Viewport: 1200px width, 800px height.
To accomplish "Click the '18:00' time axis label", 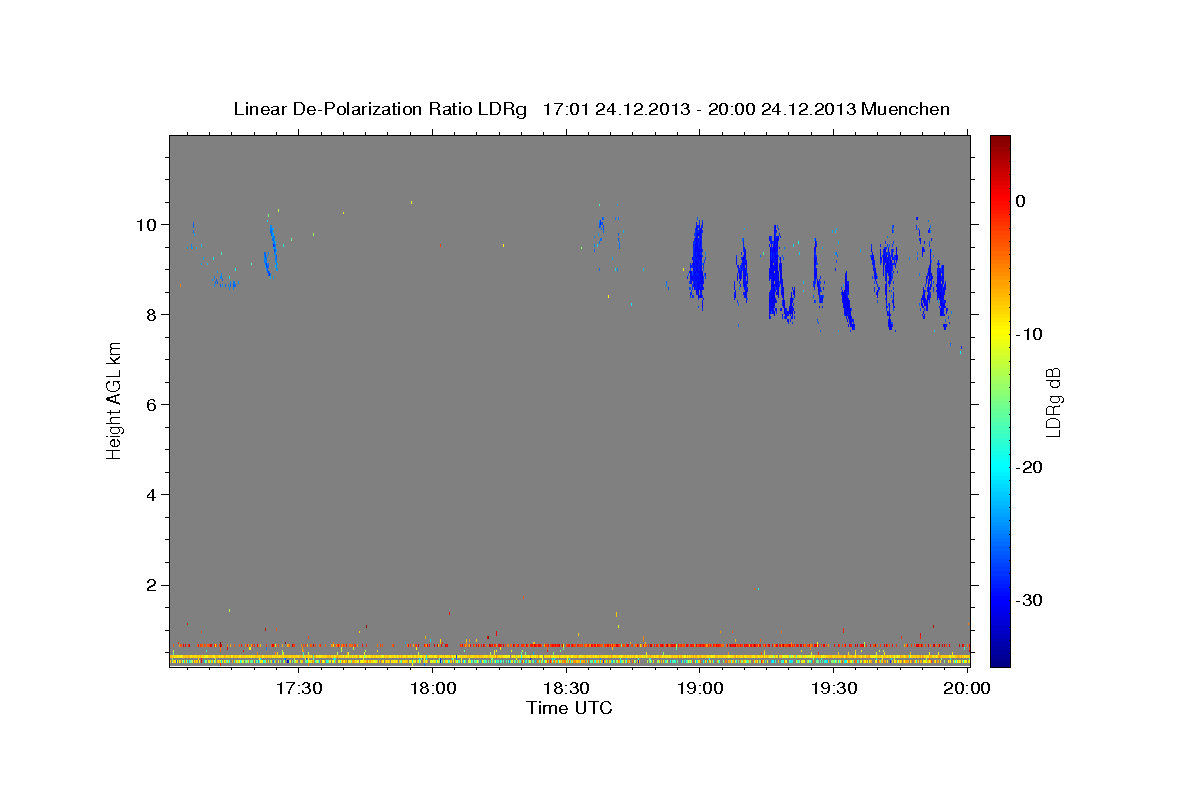I will point(433,688).
